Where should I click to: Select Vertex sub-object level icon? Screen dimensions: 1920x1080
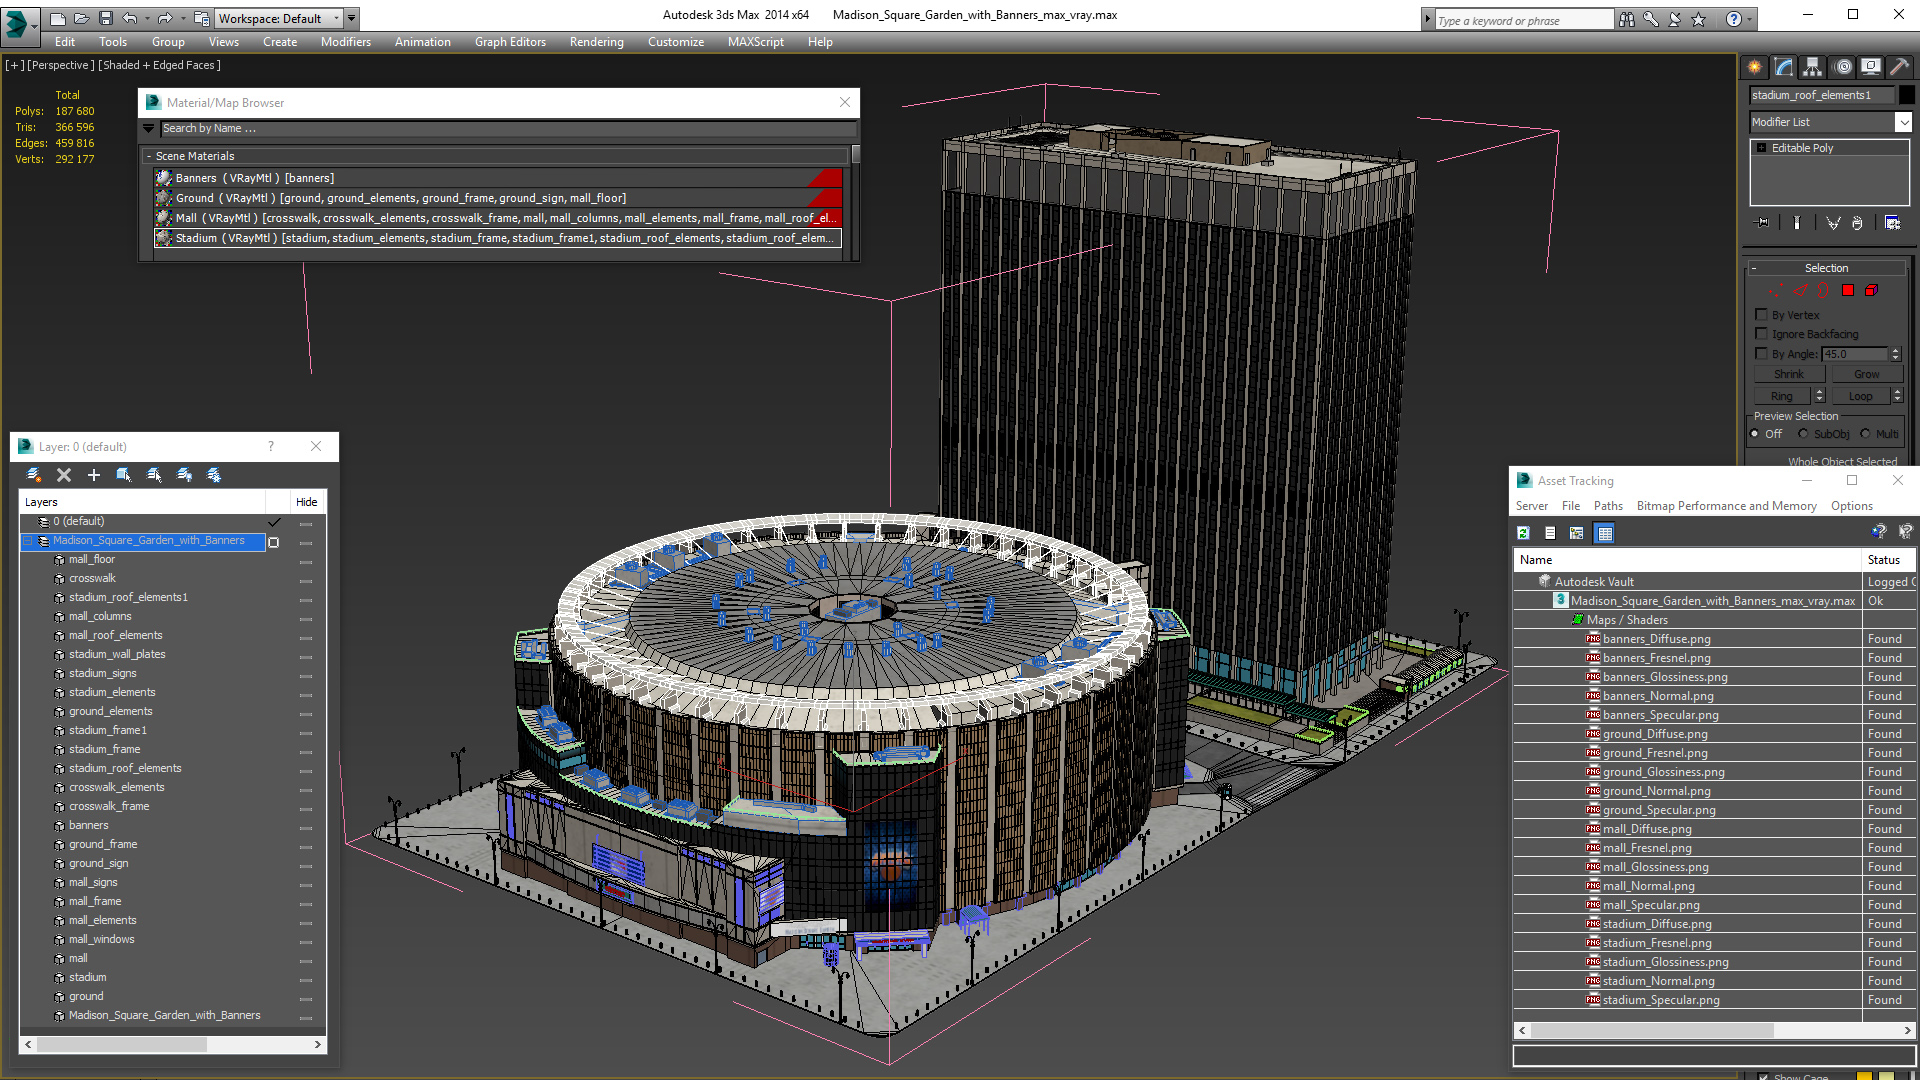(x=1775, y=290)
